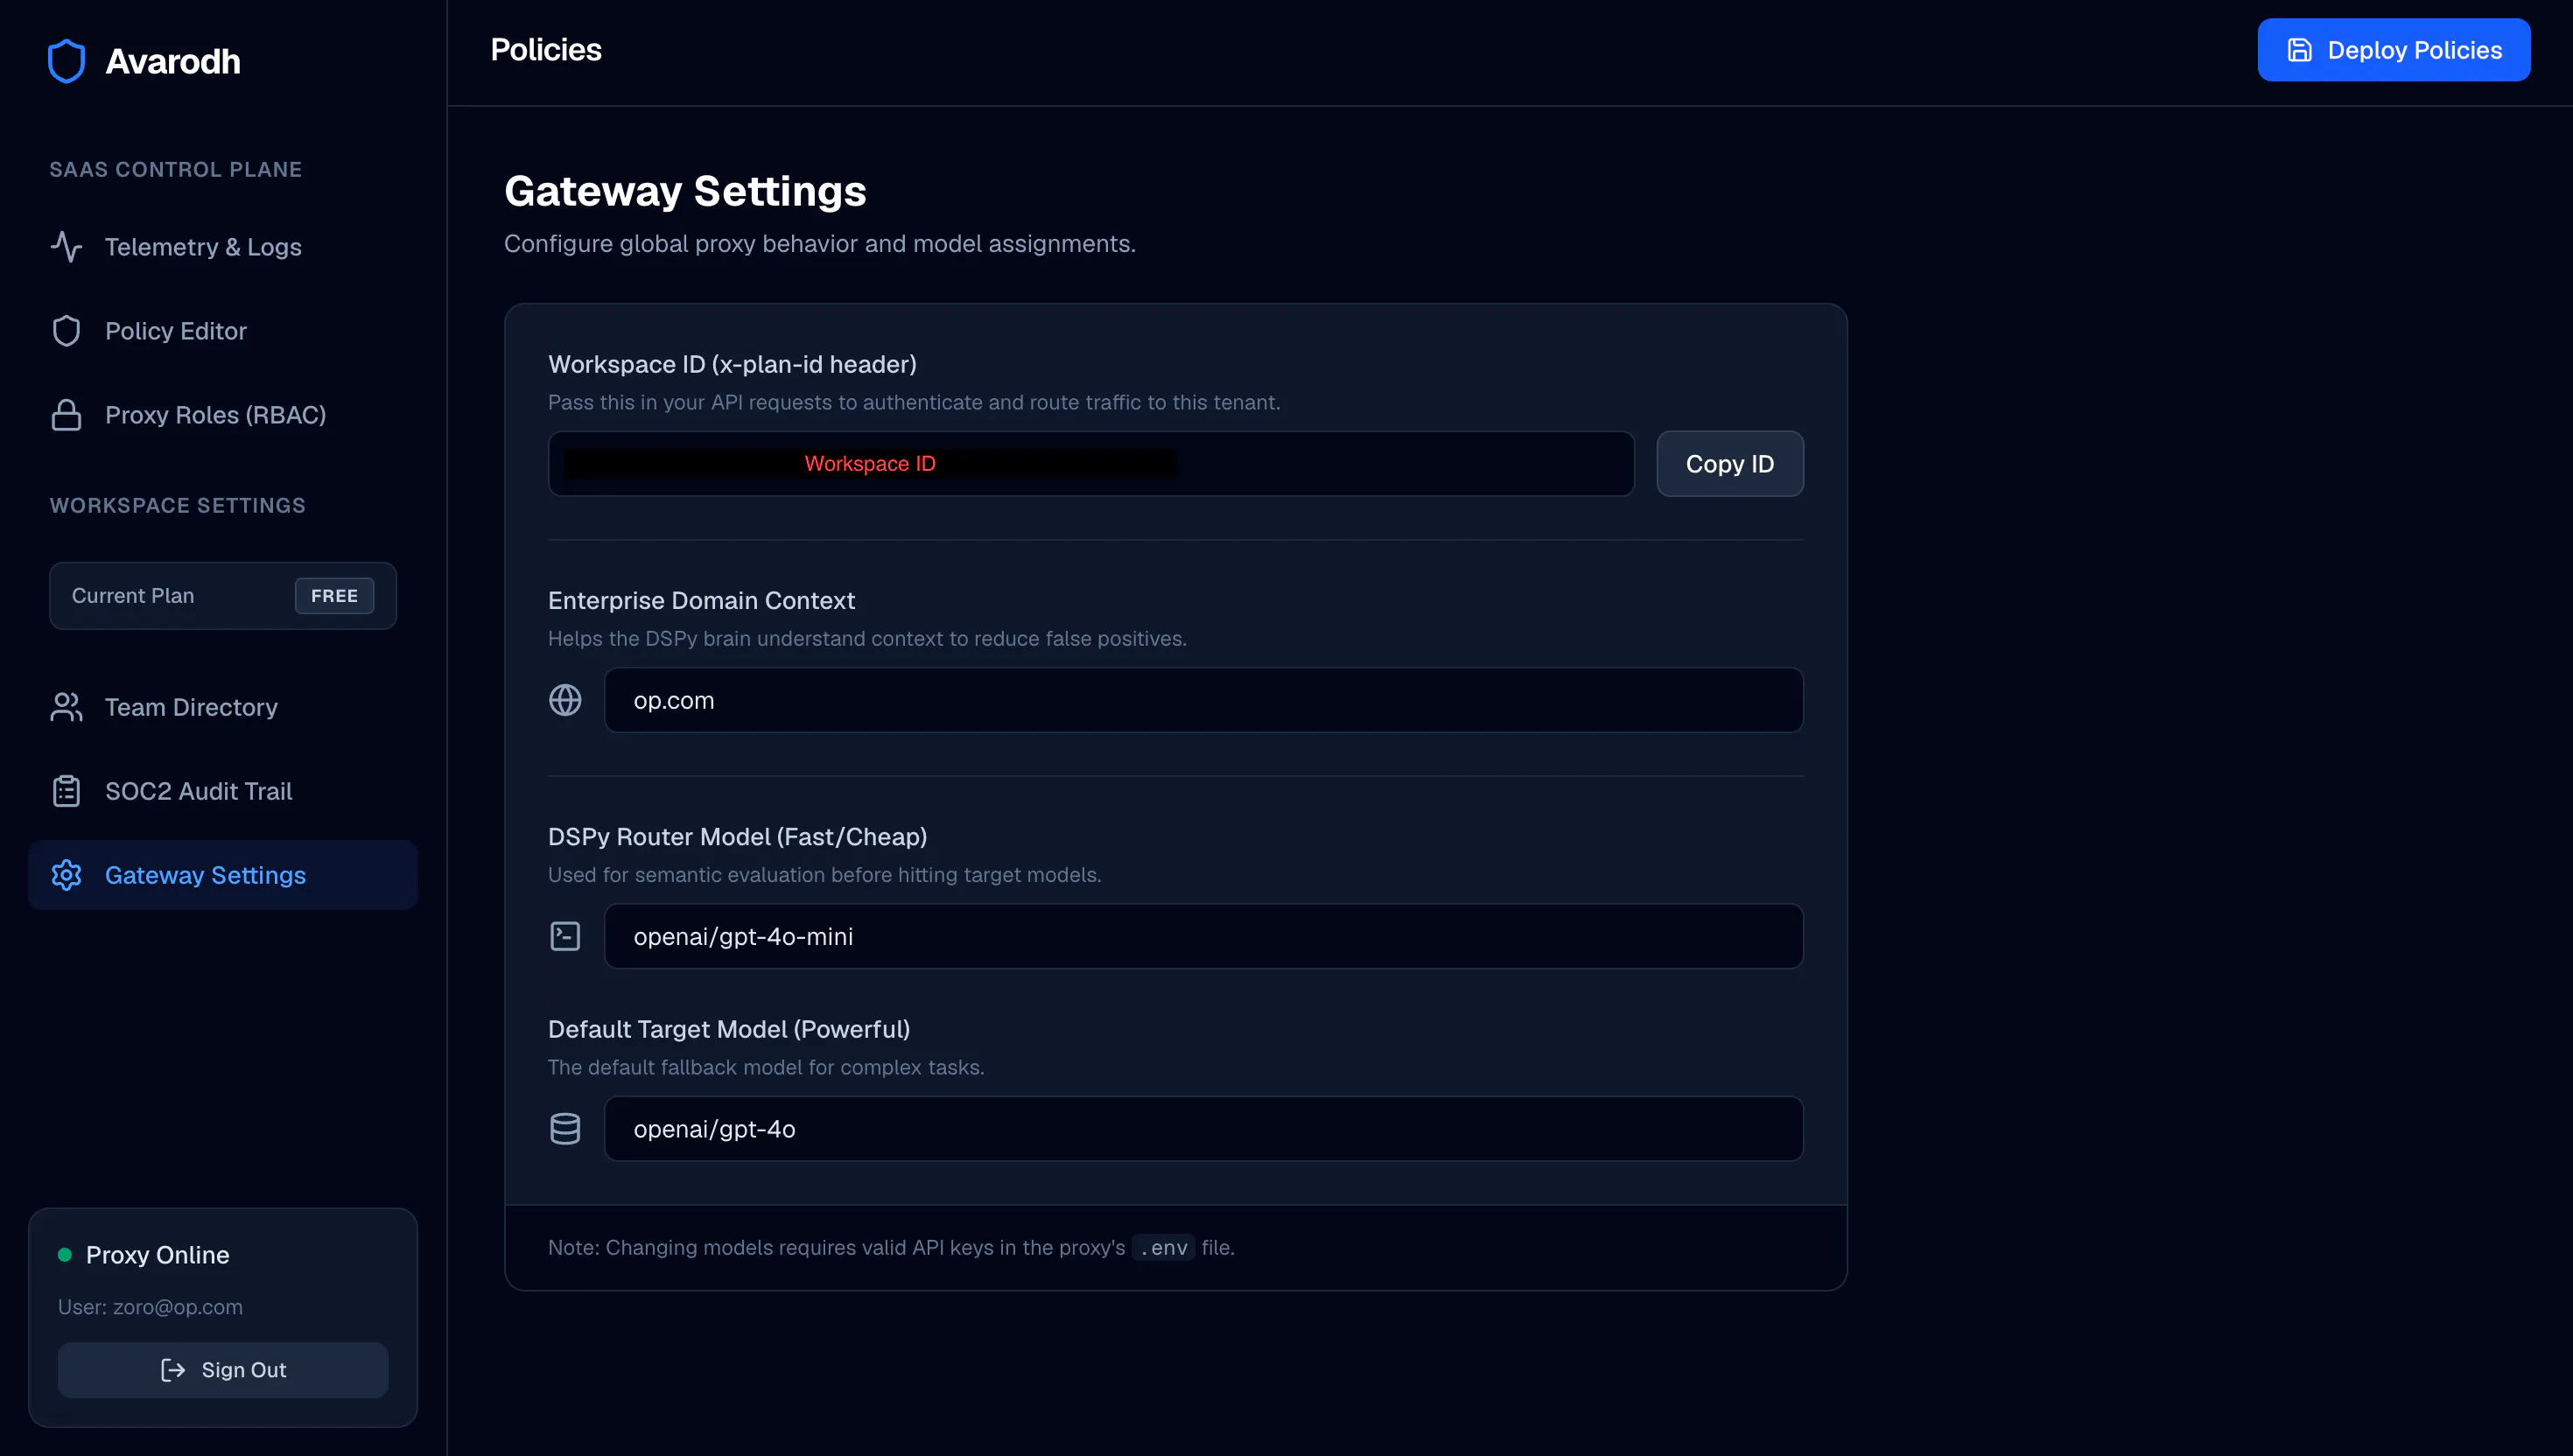Go to Proxy Roles (RBAC)

[x=223, y=415]
